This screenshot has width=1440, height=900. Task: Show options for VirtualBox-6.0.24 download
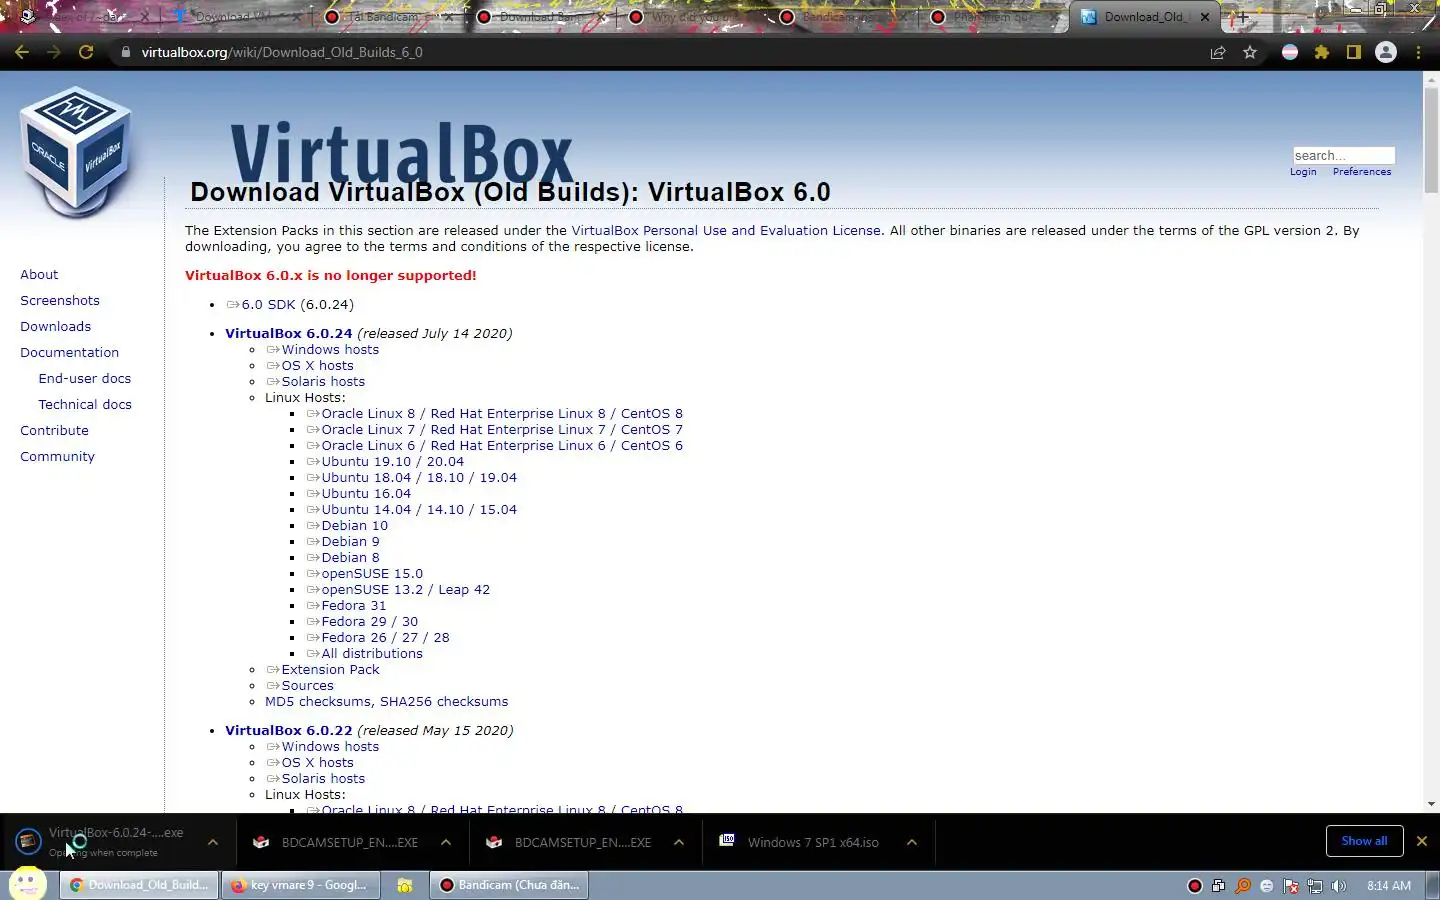pyautogui.click(x=213, y=842)
